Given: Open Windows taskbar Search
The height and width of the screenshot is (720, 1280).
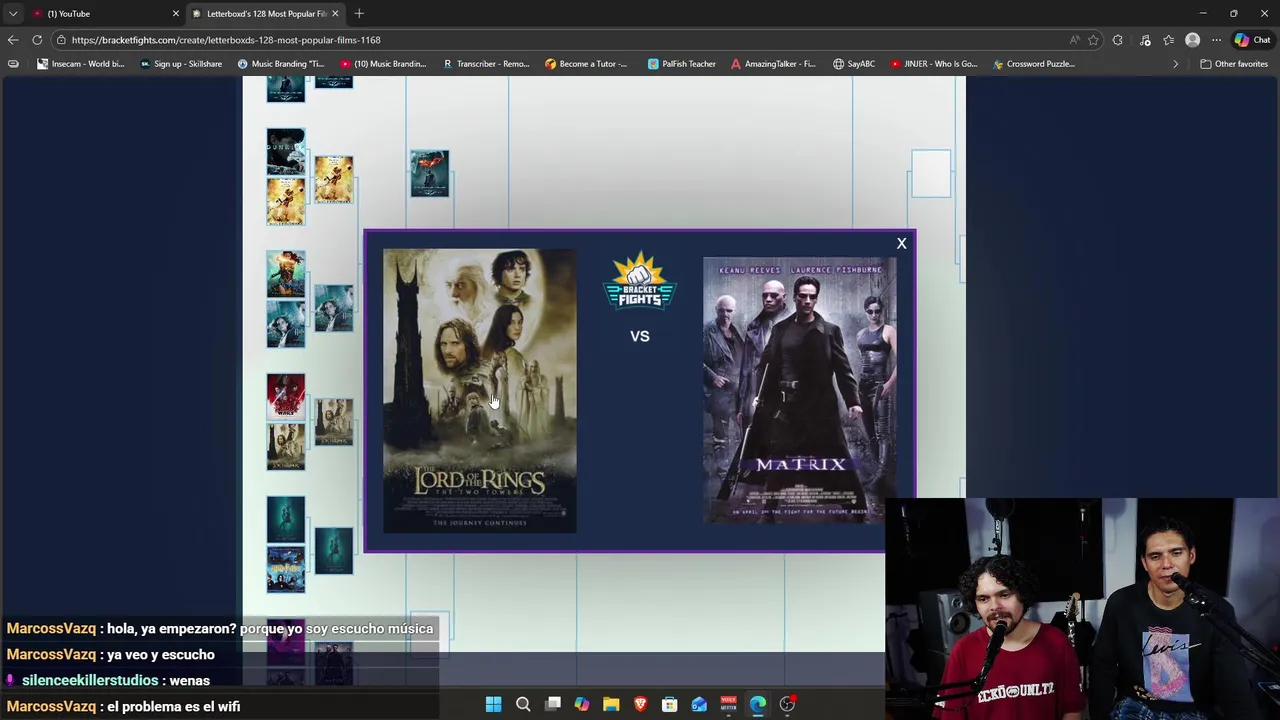Looking at the screenshot, I should [x=523, y=704].
